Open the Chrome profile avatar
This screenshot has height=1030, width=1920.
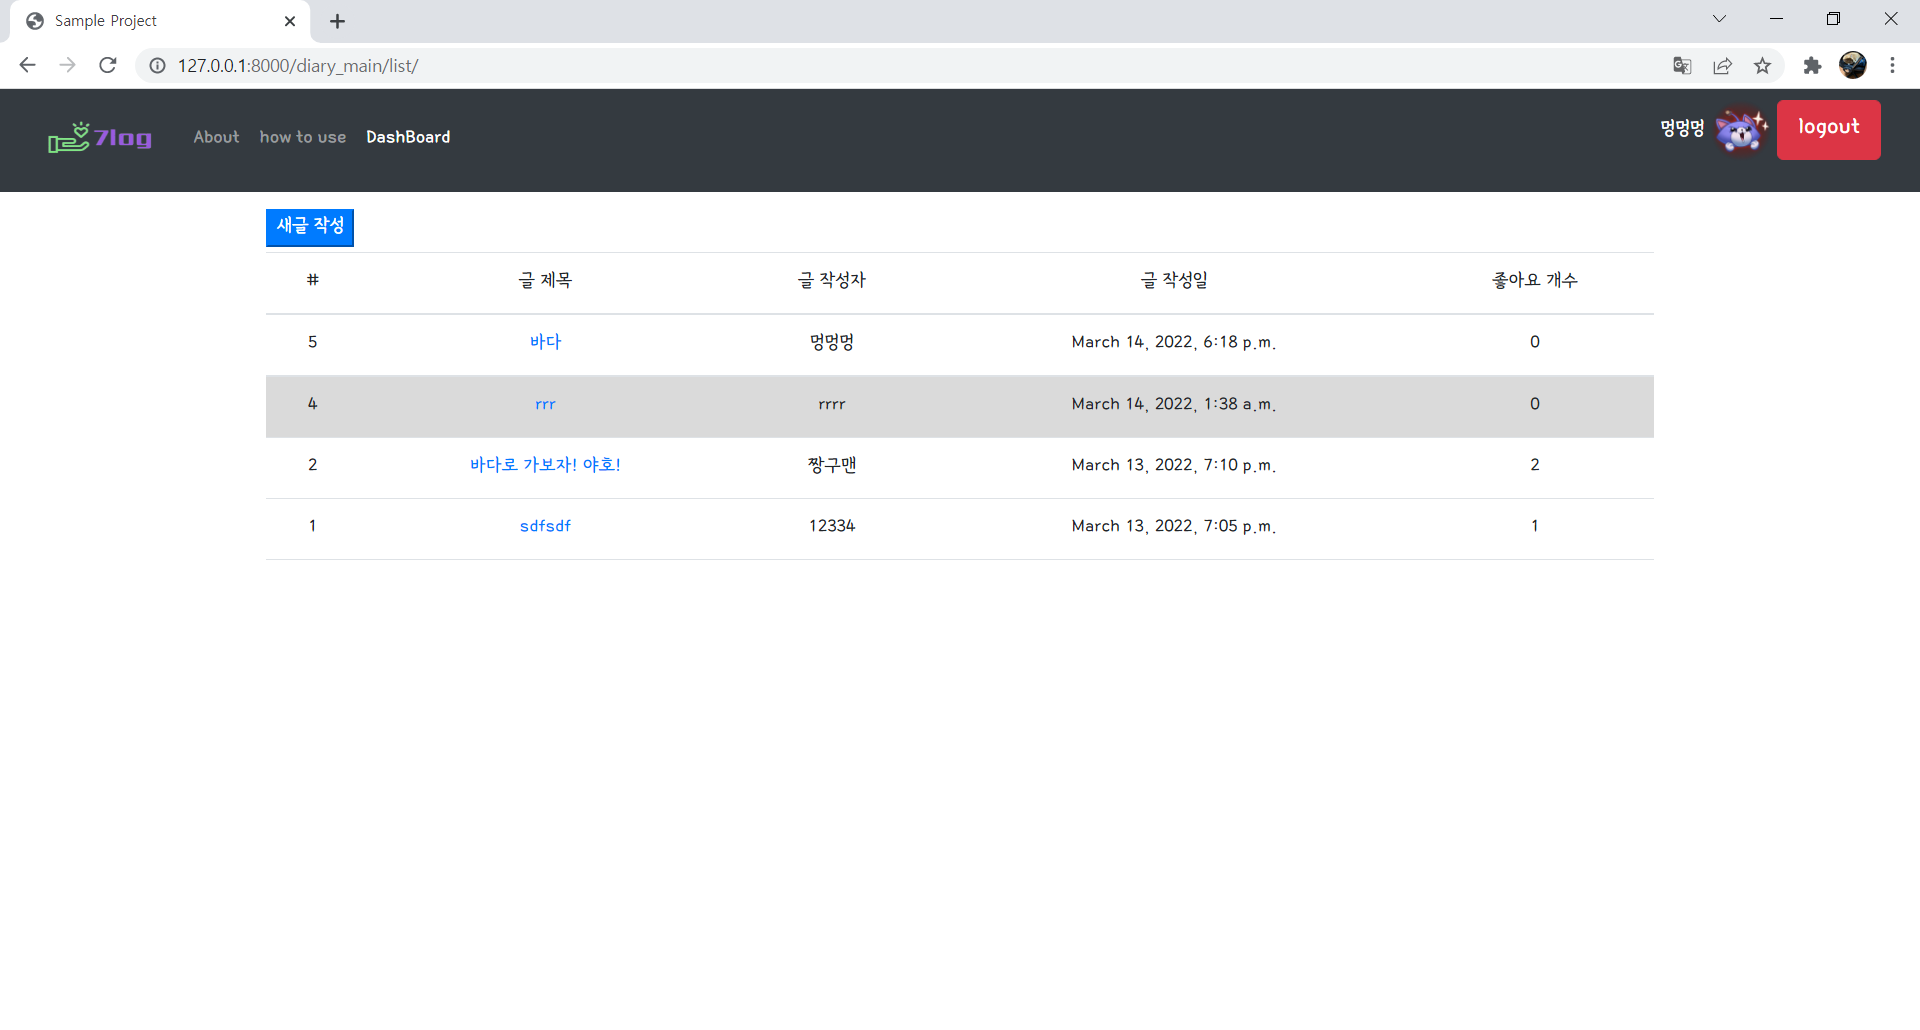click(x=1853, y=65)
